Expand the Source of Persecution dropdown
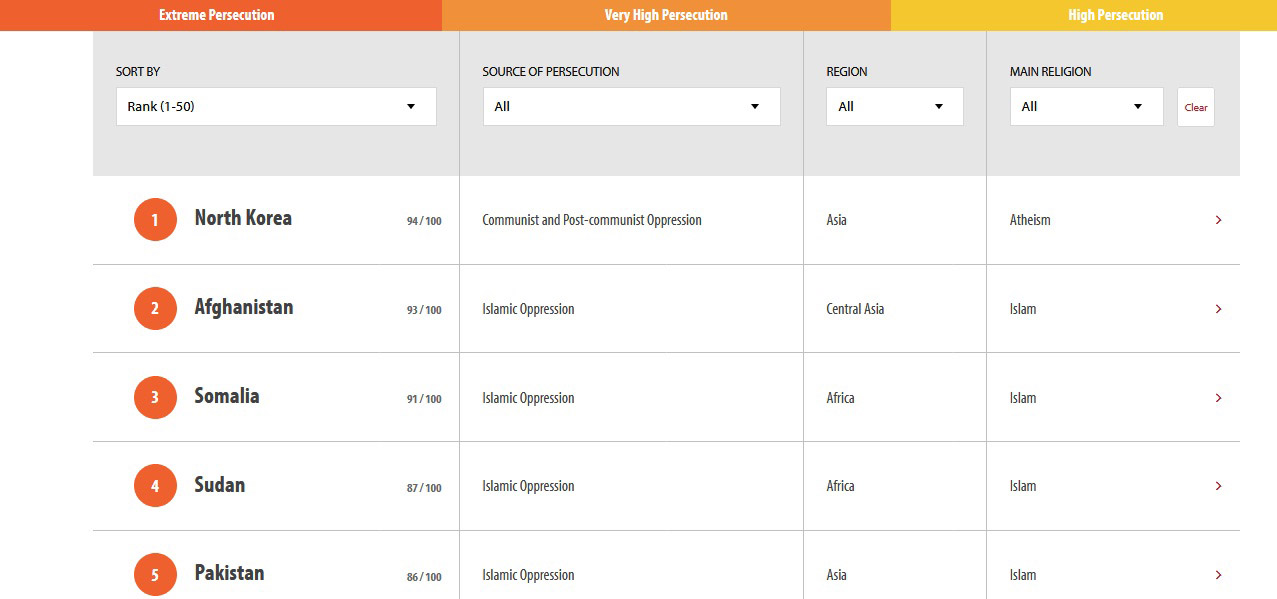The image size is (1277, 599). click(631, 107)
